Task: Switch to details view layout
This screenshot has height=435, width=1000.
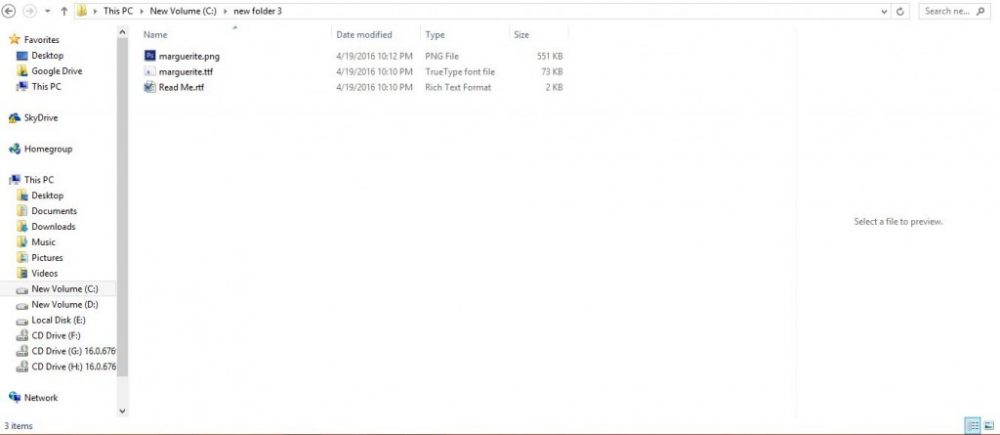Action: click(x=973, y=425)
